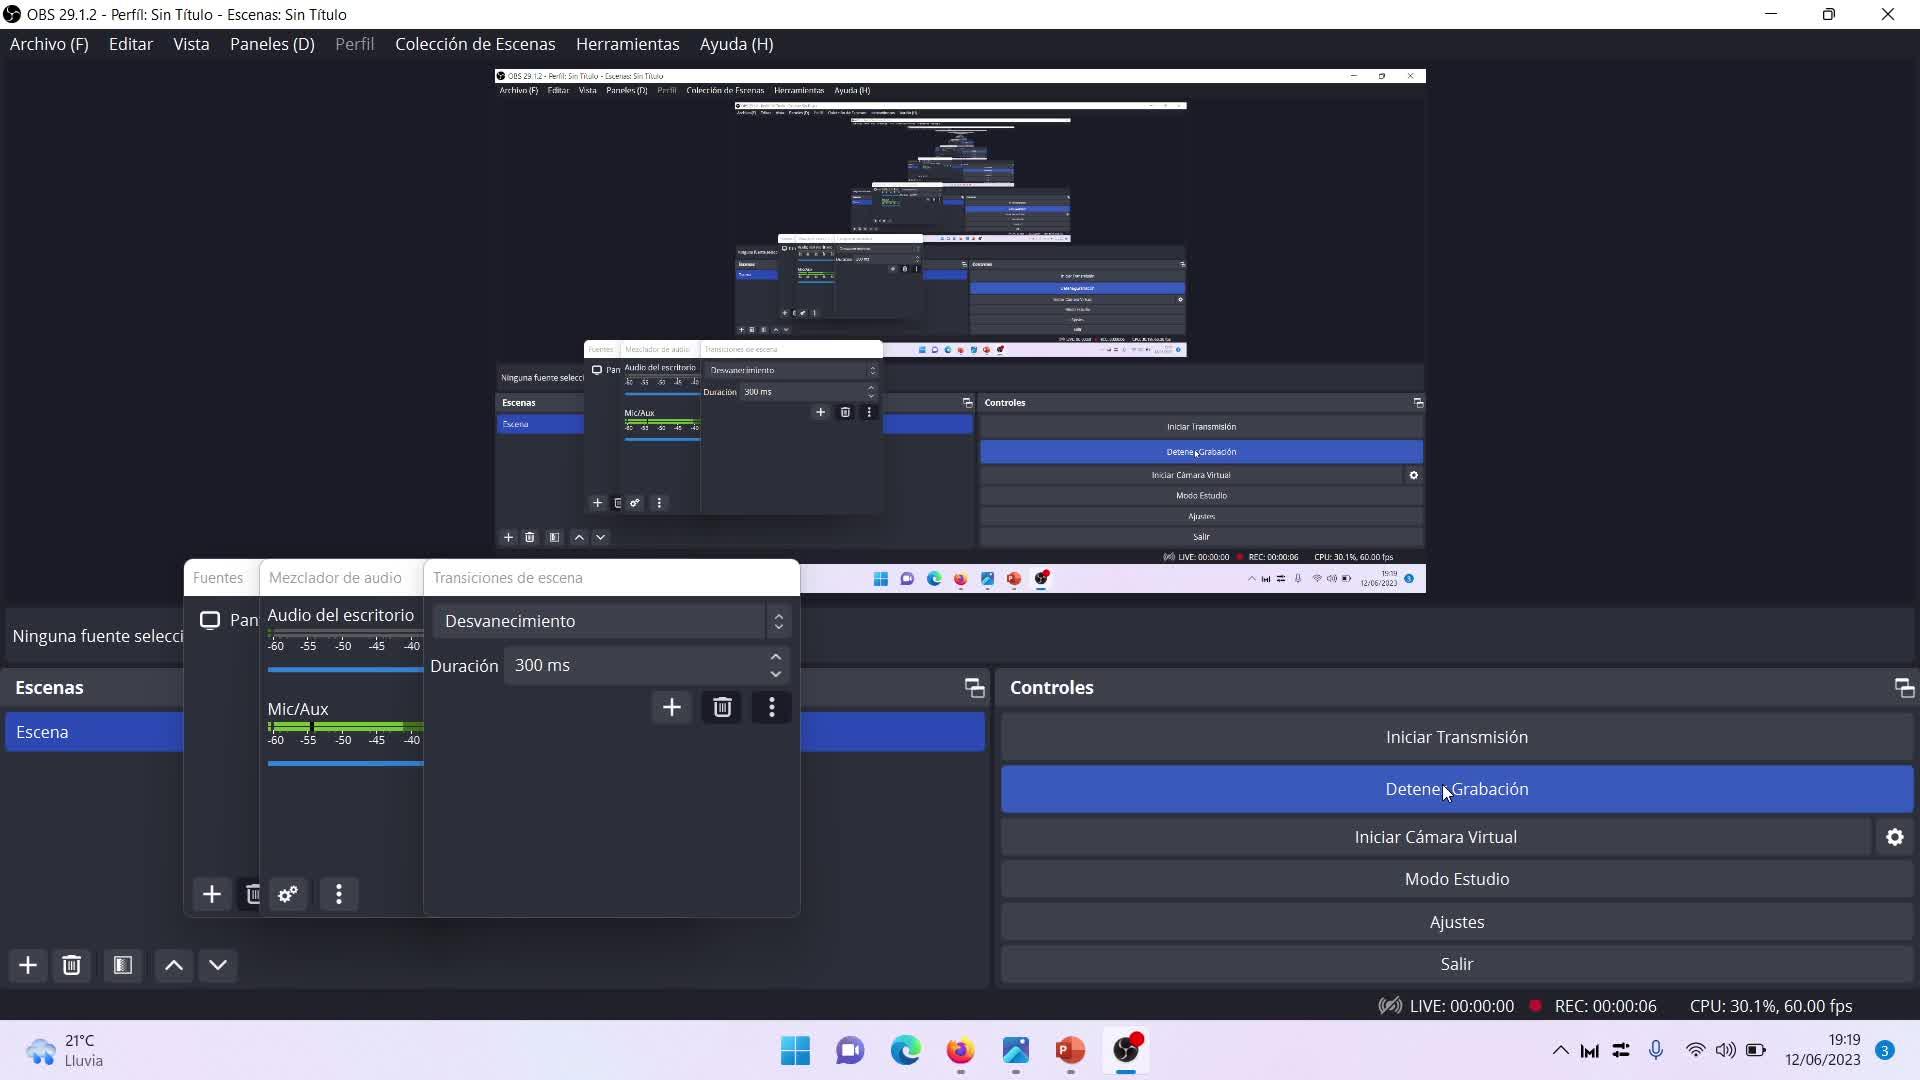Move scene up with arrow icon

tap(174, 965)
